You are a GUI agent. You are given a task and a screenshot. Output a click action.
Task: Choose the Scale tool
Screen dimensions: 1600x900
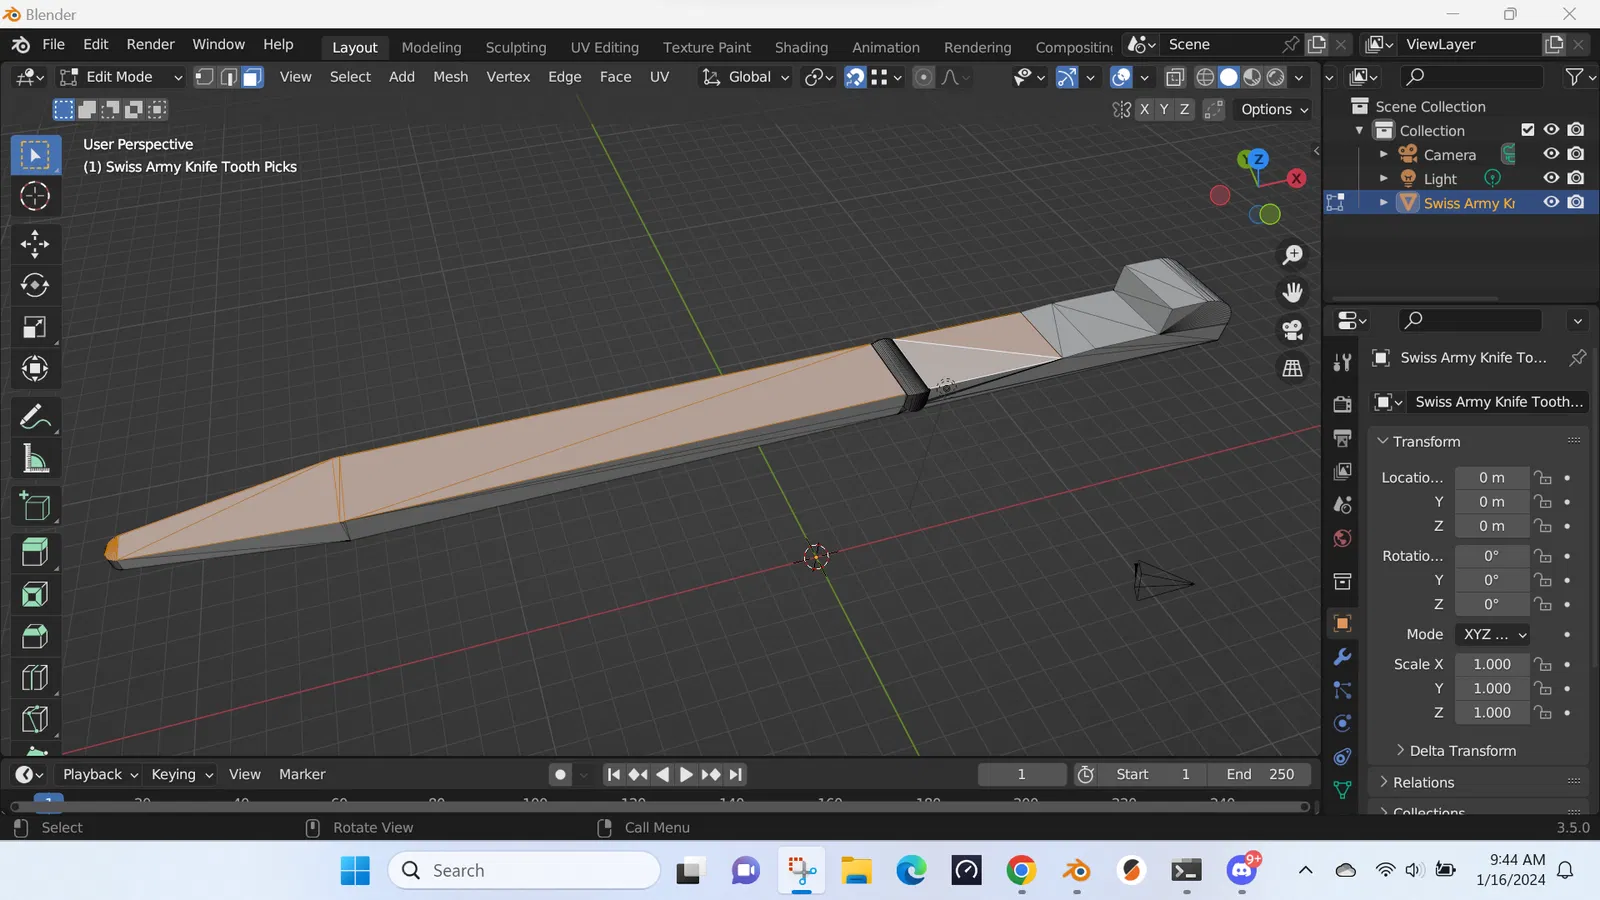click(x=35, y=328)
